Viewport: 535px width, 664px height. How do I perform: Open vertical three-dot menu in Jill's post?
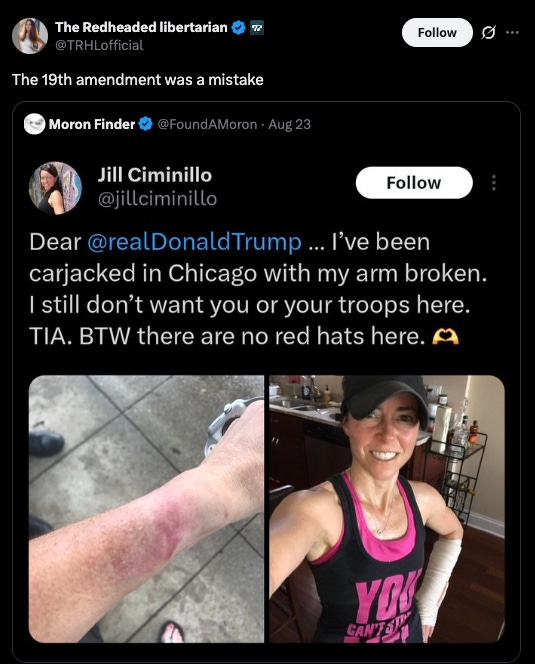493,183
